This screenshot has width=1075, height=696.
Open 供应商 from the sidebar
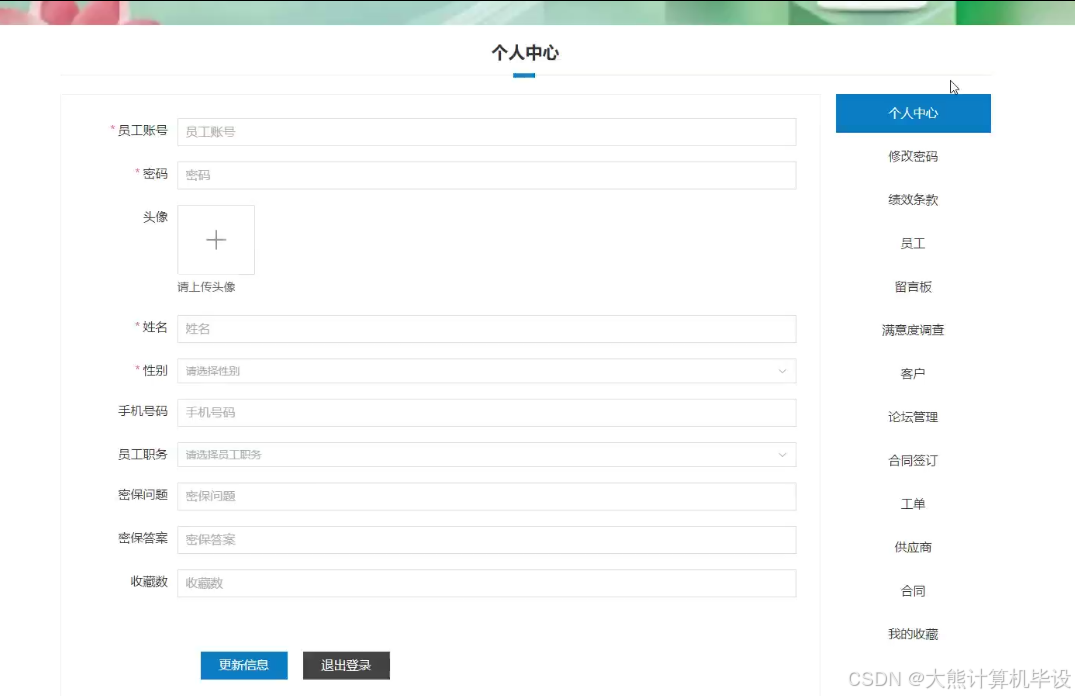913,547
